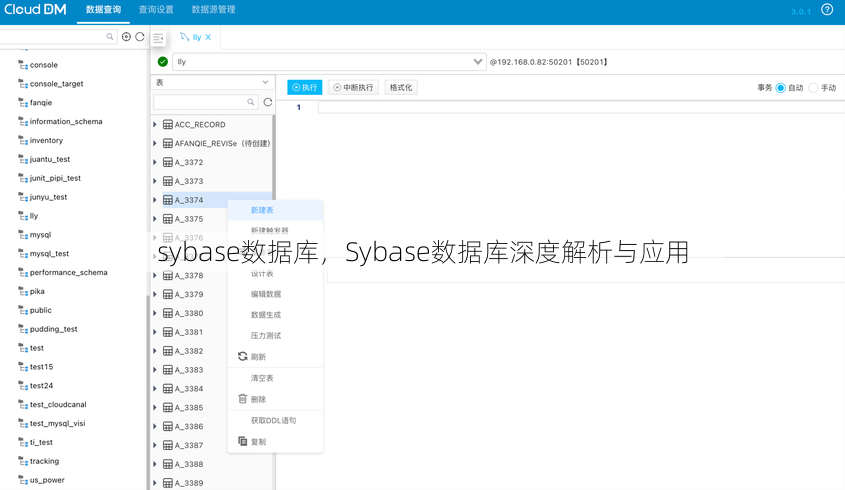Image resolution: width=845 pixels, height=490 pixels.
Task: Collapse the sidebar with the panel toggle icon
Action: point(158,38)
